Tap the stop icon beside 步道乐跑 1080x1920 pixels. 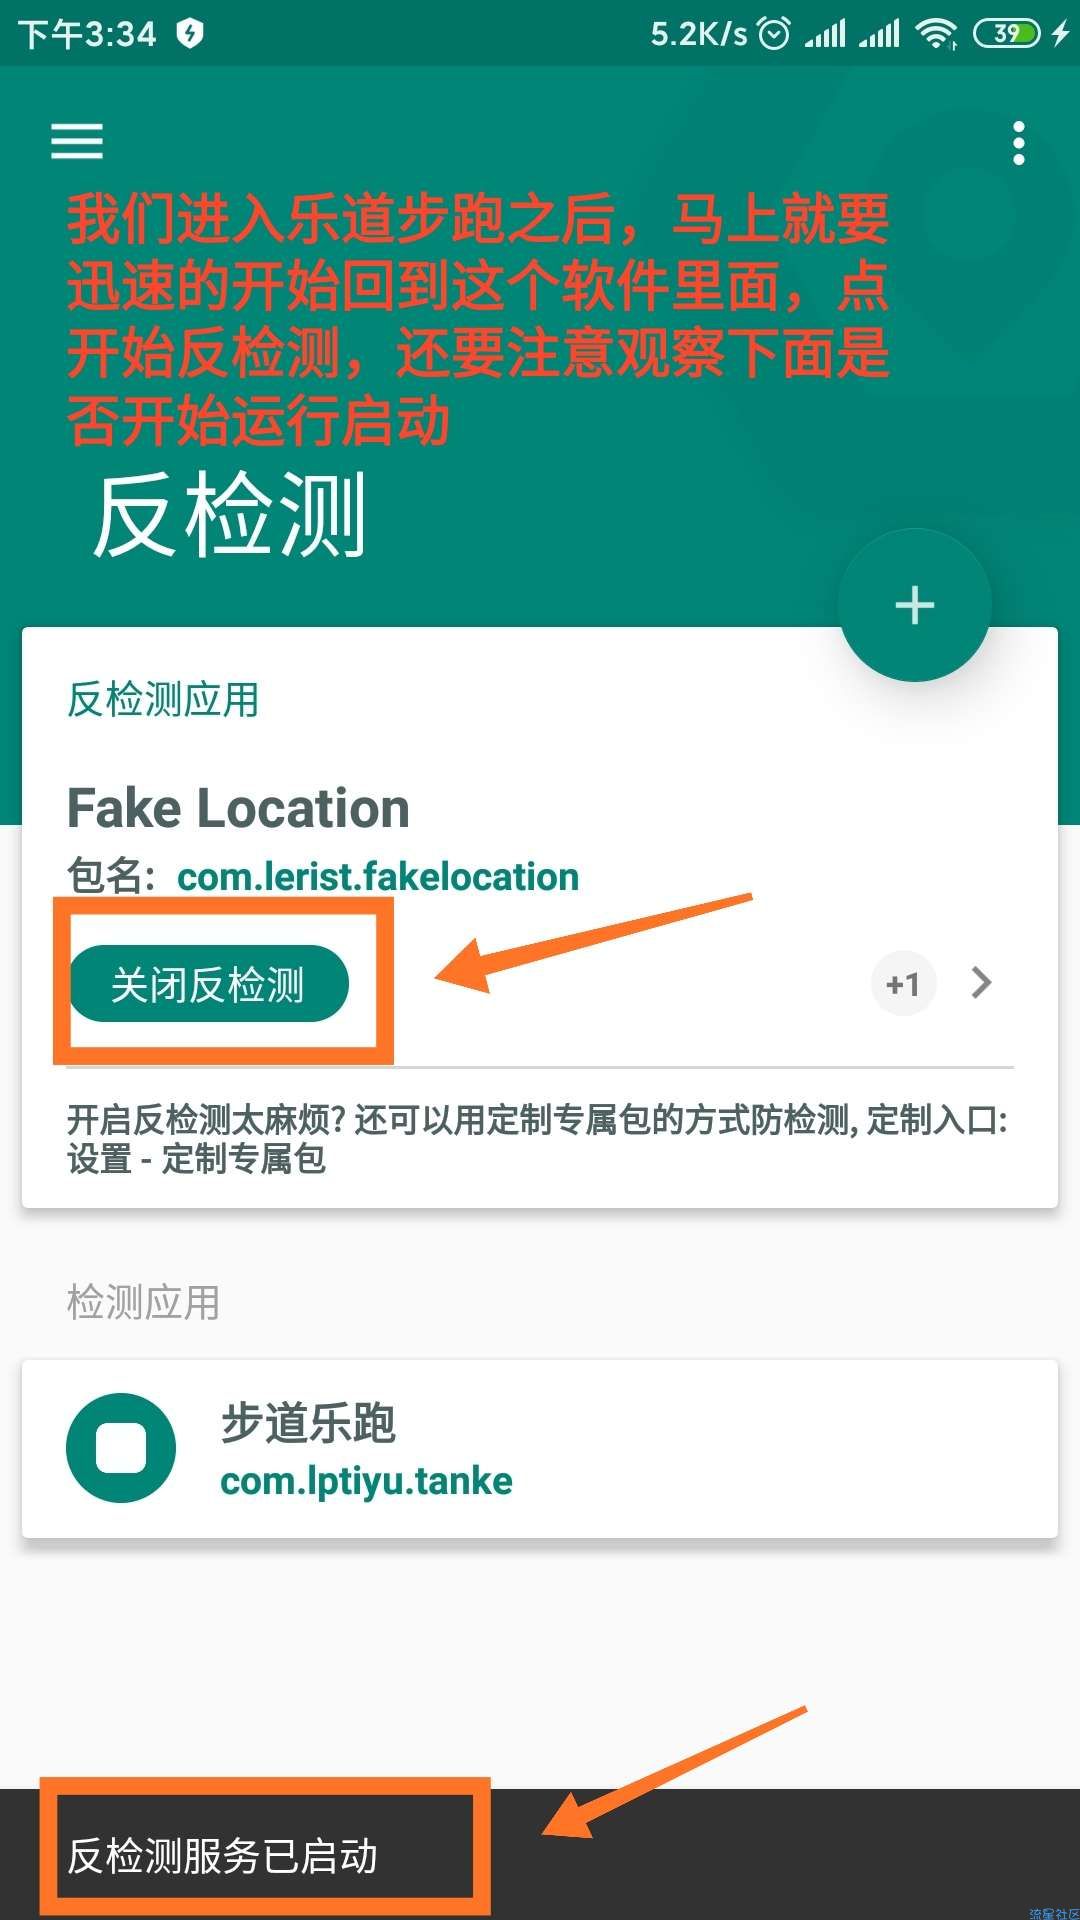tap(121, 1447)
